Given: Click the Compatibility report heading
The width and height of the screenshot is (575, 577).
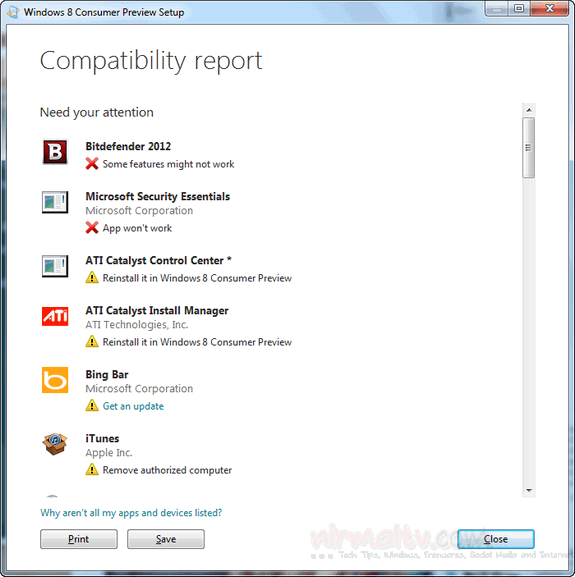Looking at the screenshot, I should 151,61.
